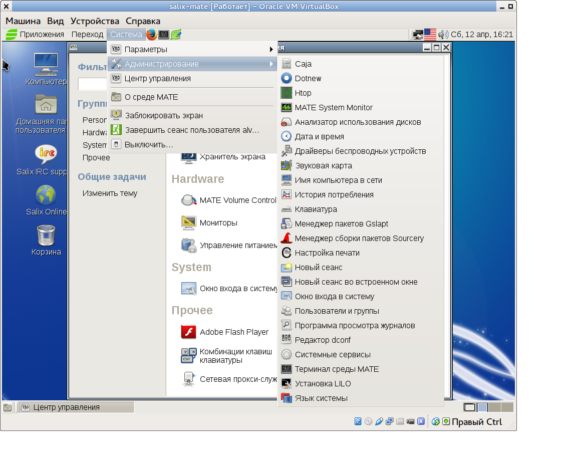Open Программа просмотра журналов
The height and width of the screenshot is (449, 572).
click(x=360, y=325)
